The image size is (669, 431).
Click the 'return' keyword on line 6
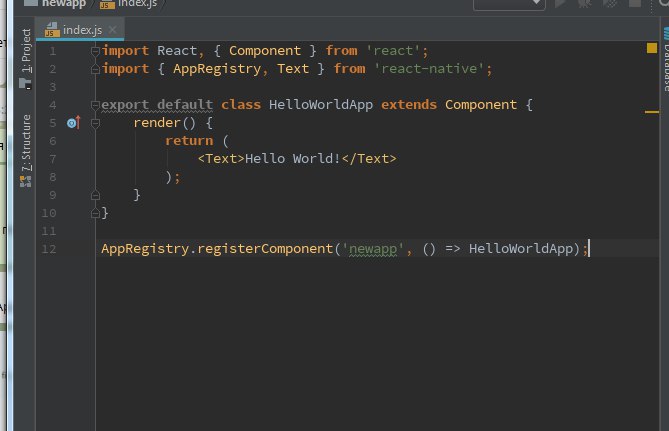point(189,141)
